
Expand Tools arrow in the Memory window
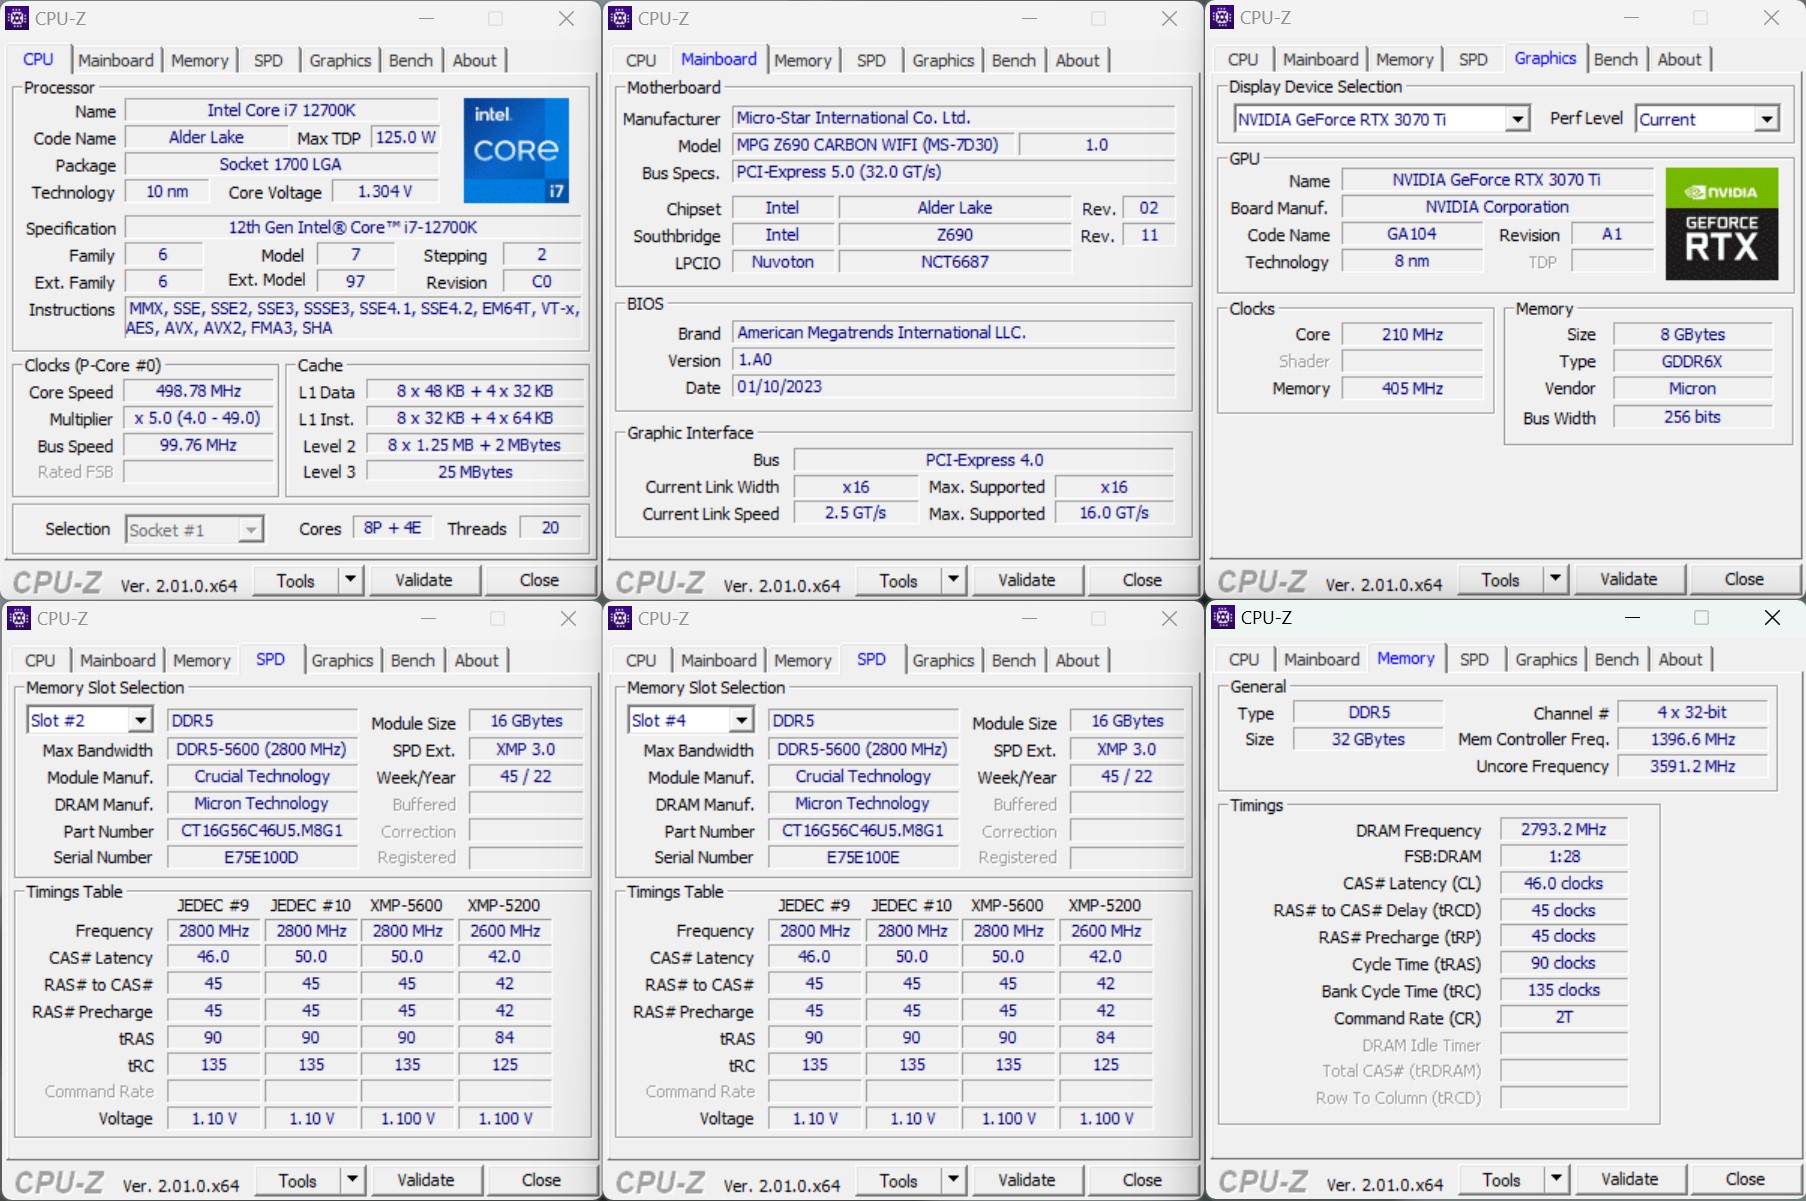1556,1179
